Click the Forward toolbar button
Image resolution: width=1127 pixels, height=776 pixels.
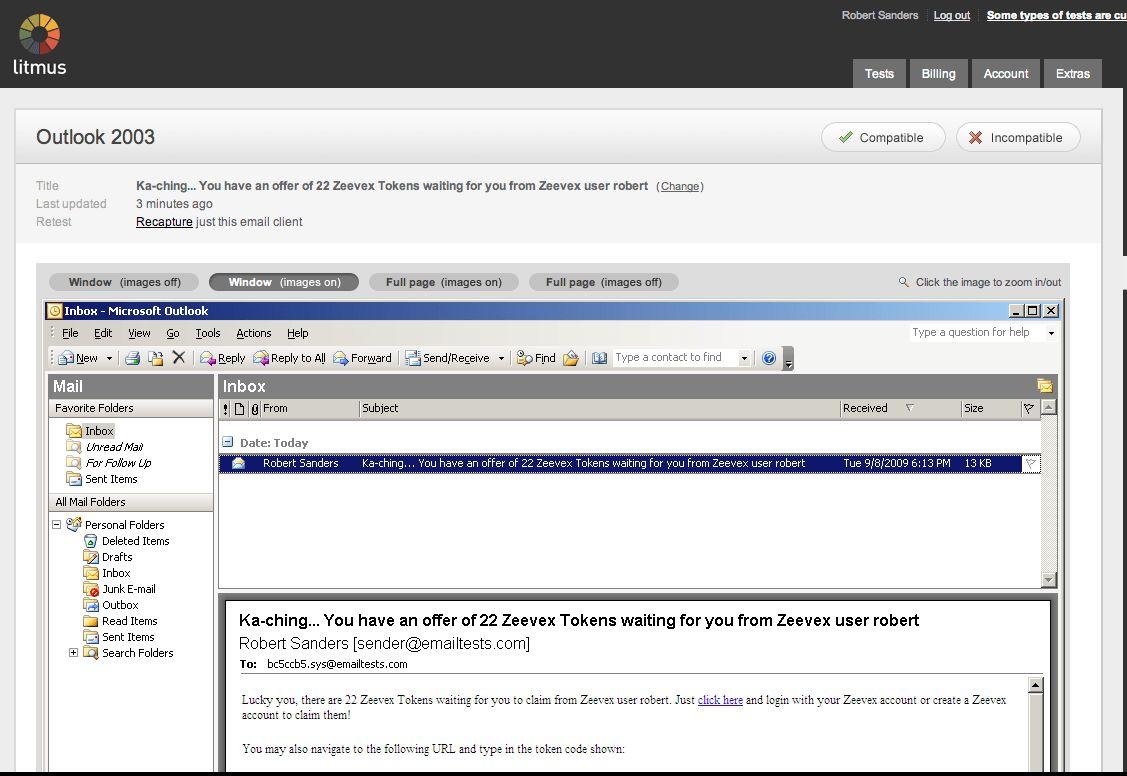tap(362, 358)
